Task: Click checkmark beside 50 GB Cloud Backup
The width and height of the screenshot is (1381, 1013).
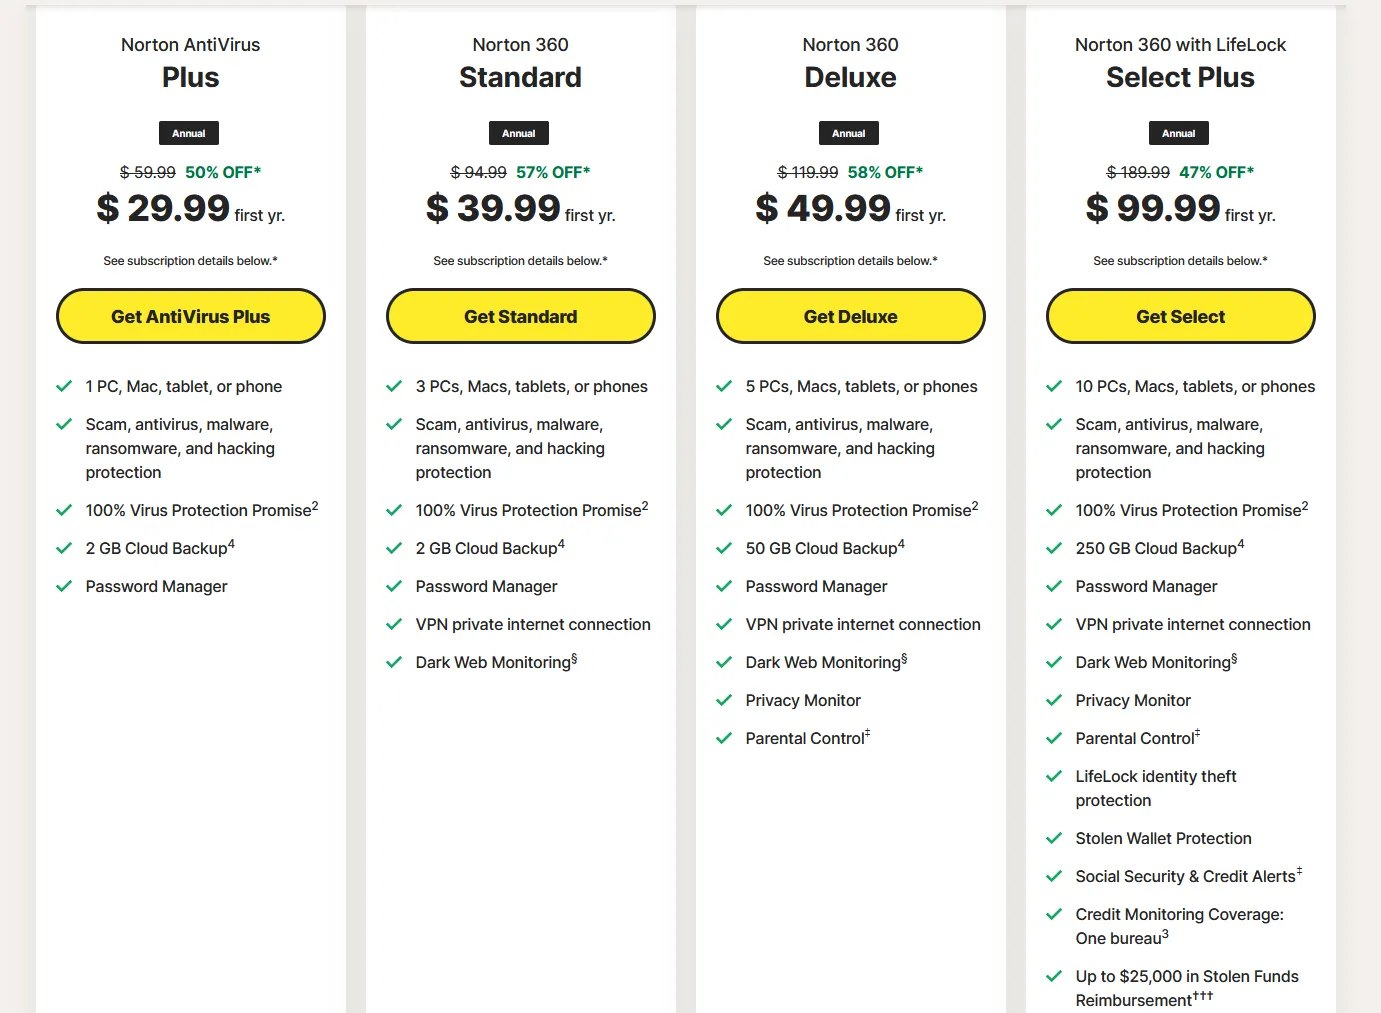Action: pos(724,548)
